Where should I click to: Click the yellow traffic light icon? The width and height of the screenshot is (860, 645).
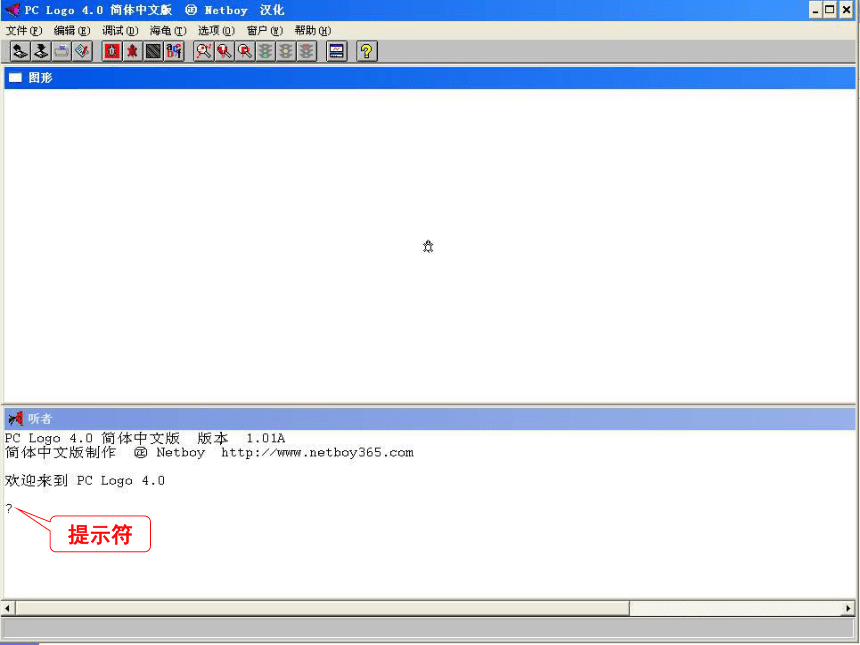(286, 52)
